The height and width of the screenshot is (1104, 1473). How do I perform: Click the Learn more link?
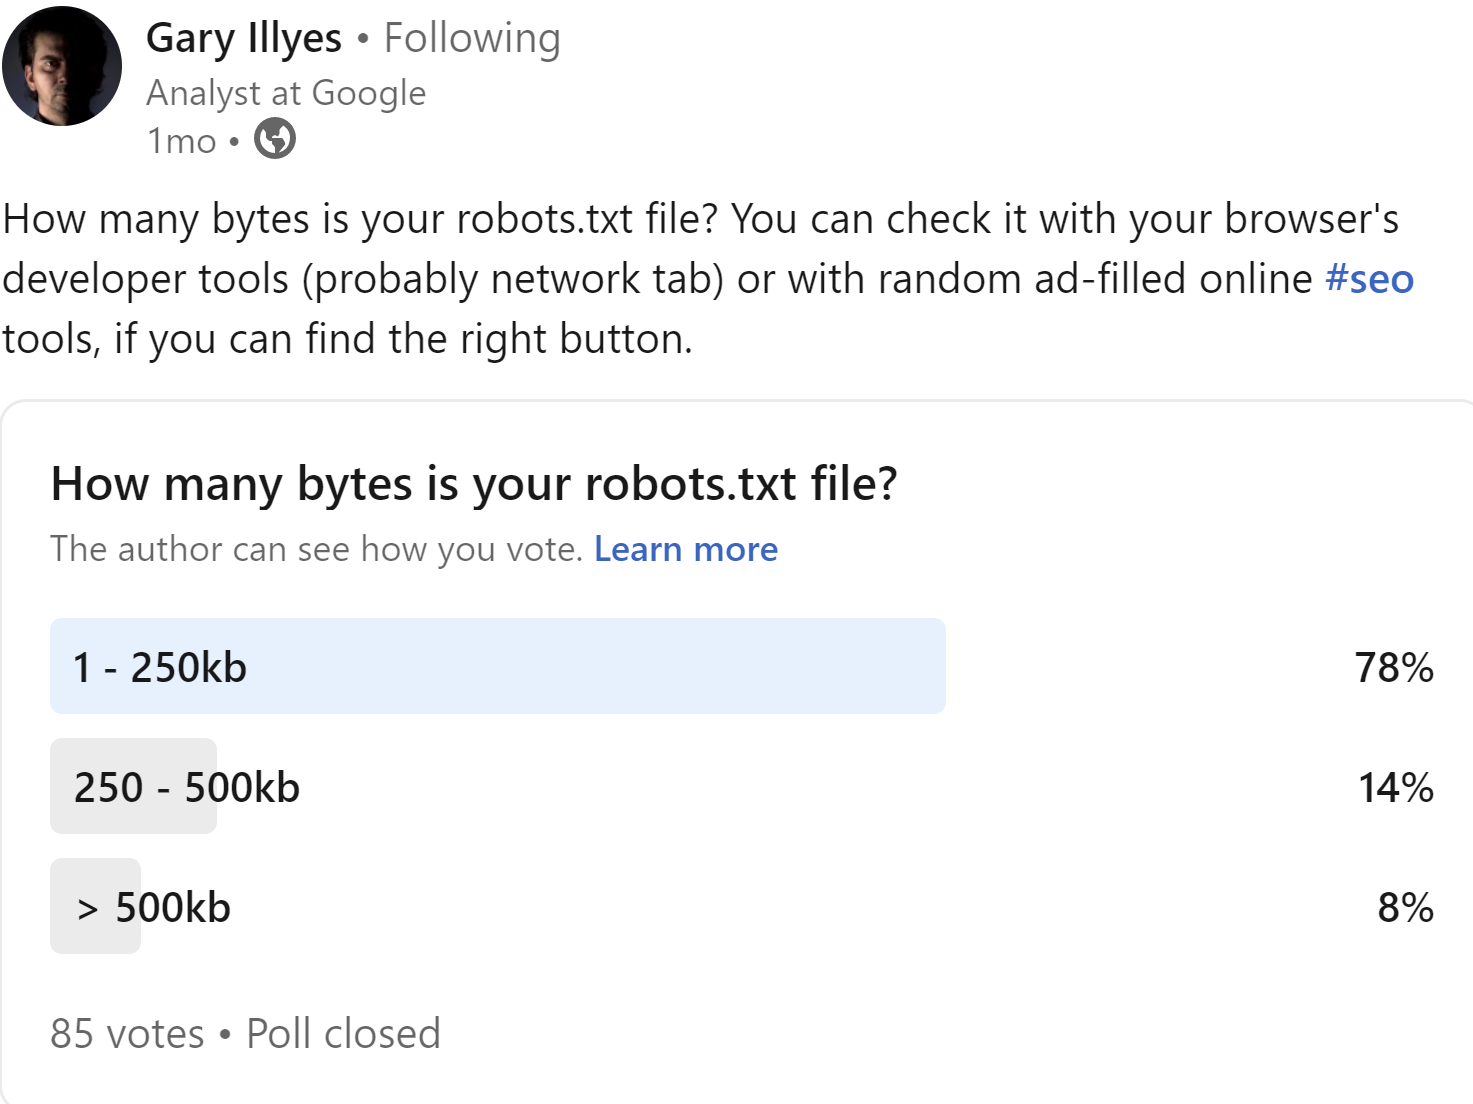pos(685,548)
